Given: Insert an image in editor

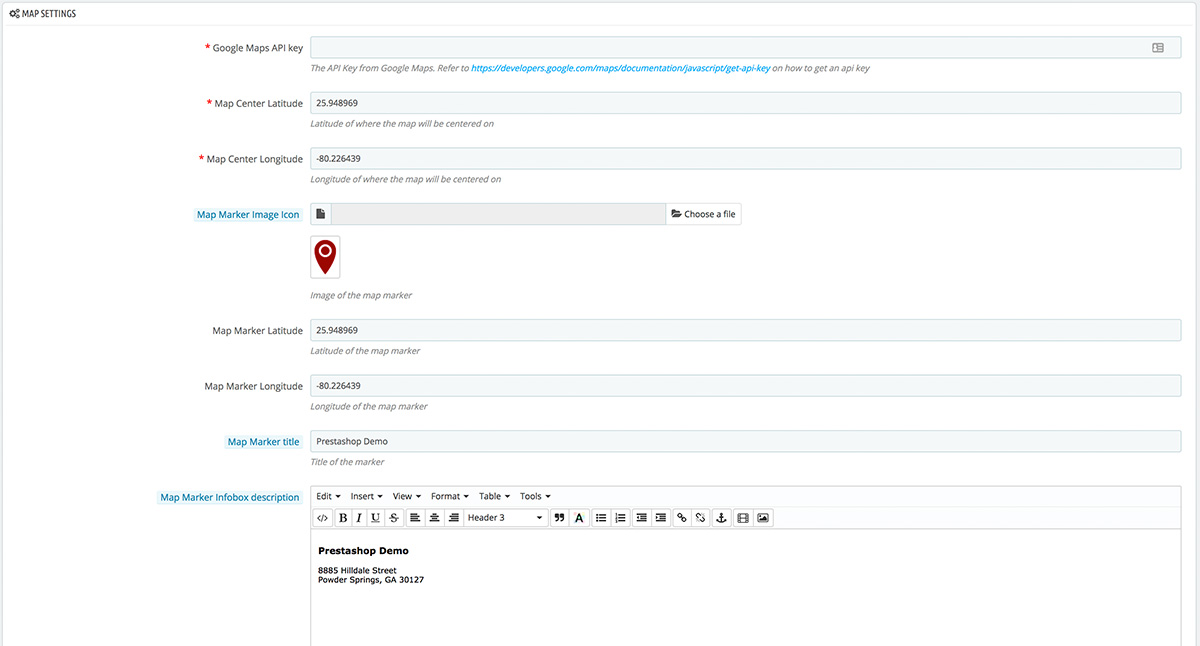Looking at the screenshot, I should point(763,518).
